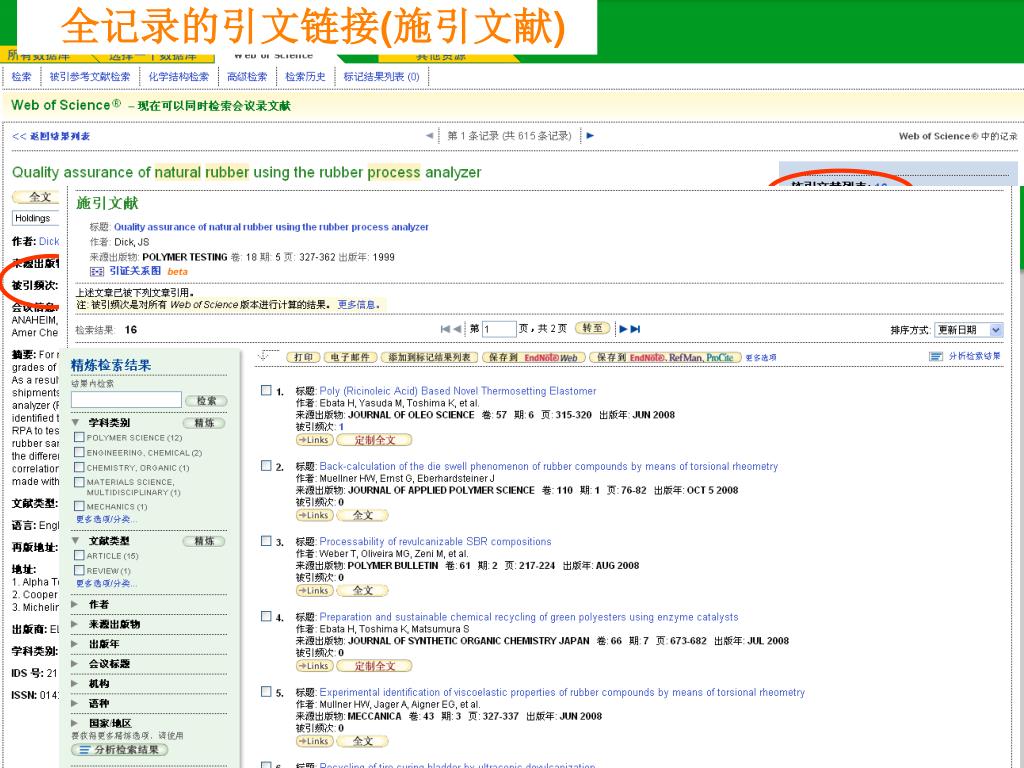
Task: Click the 分析检索结果 button in sidebar
Action: 120,750
